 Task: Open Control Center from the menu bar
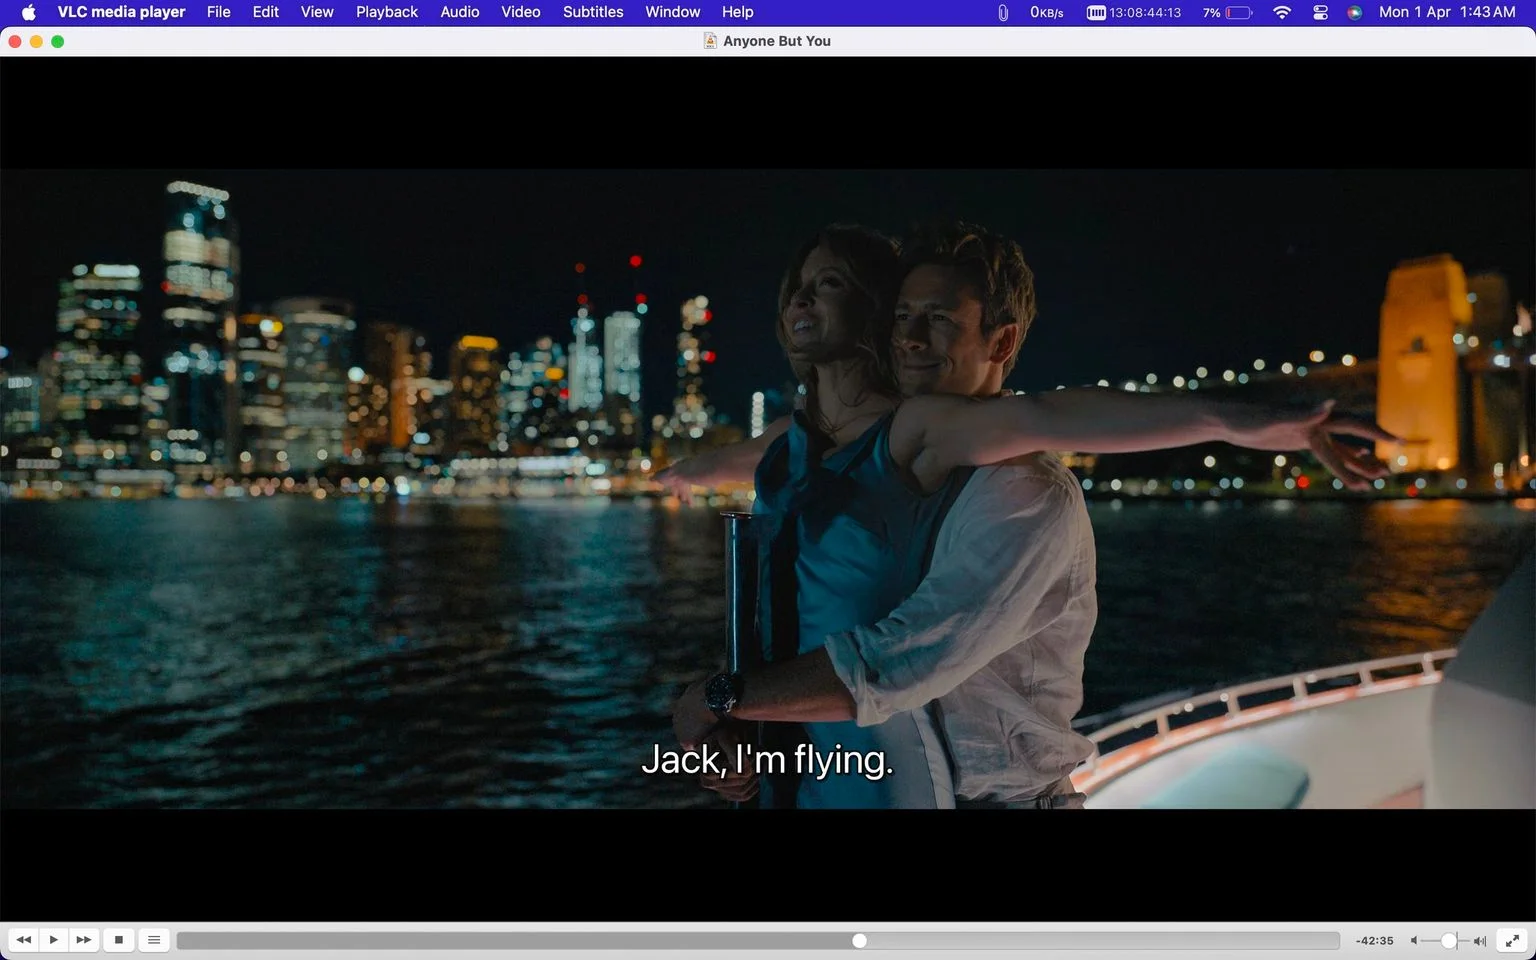1321,12
